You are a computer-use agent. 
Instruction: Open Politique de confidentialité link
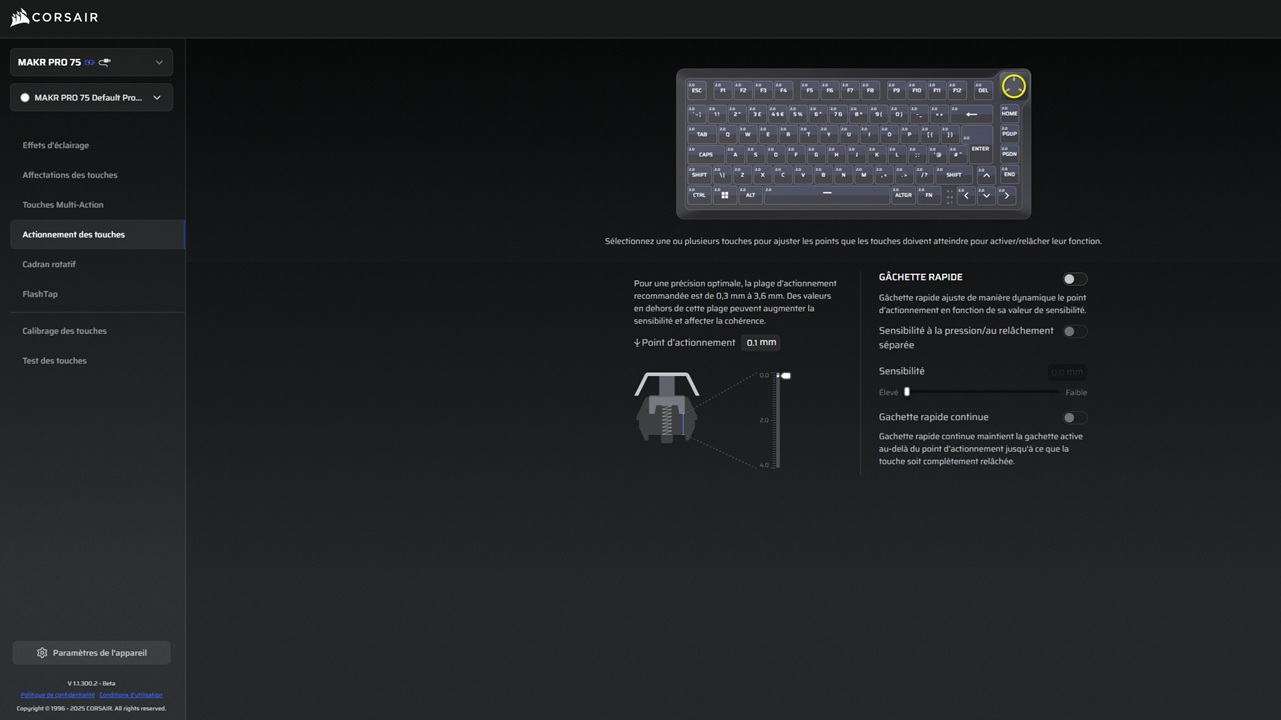click(x=57, y=695)
